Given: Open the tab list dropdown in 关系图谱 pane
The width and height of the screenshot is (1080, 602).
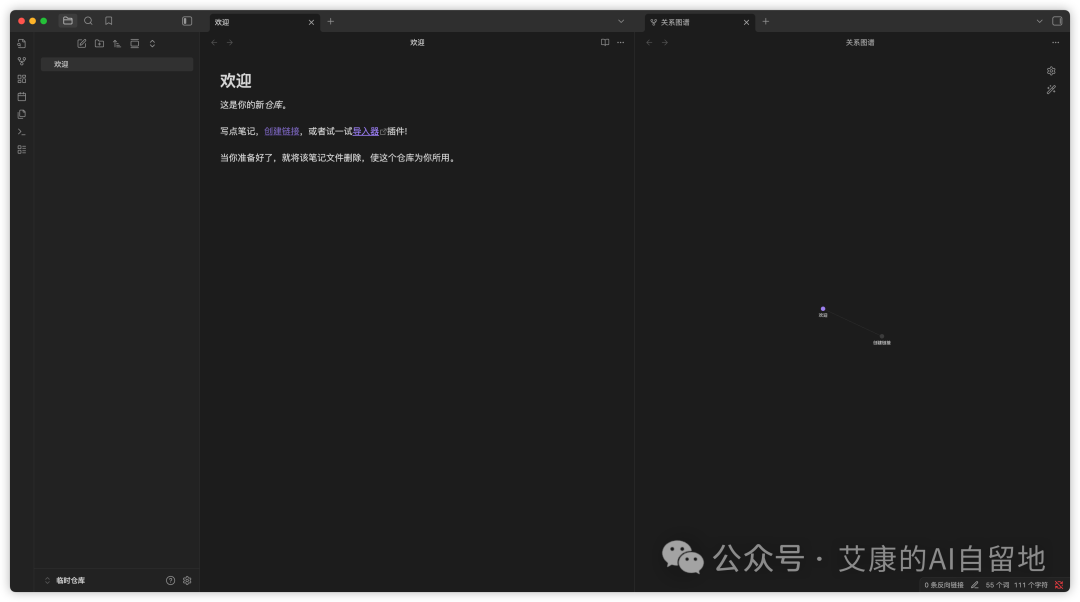Looking at the screenshot, I should pyautogui.click(x=1039, y=21).
